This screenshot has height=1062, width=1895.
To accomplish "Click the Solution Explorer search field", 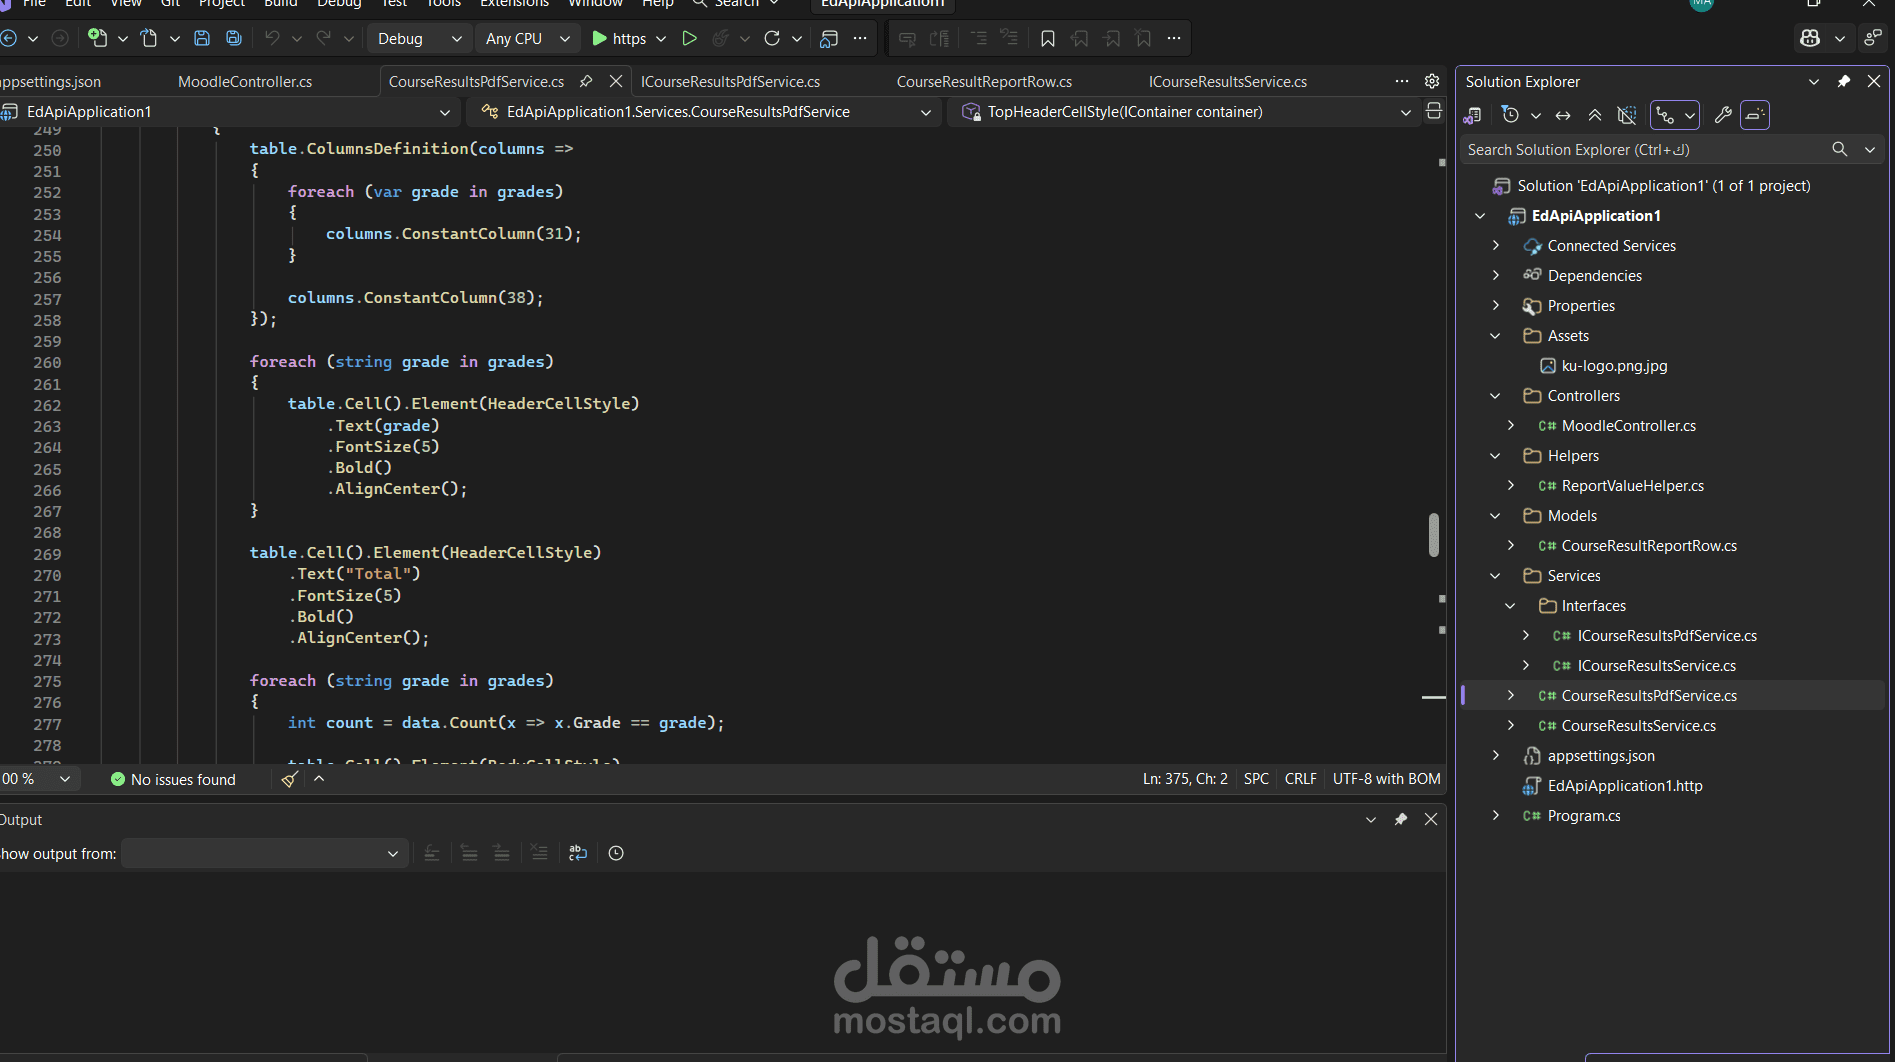I will click(x=1645, y=149).
